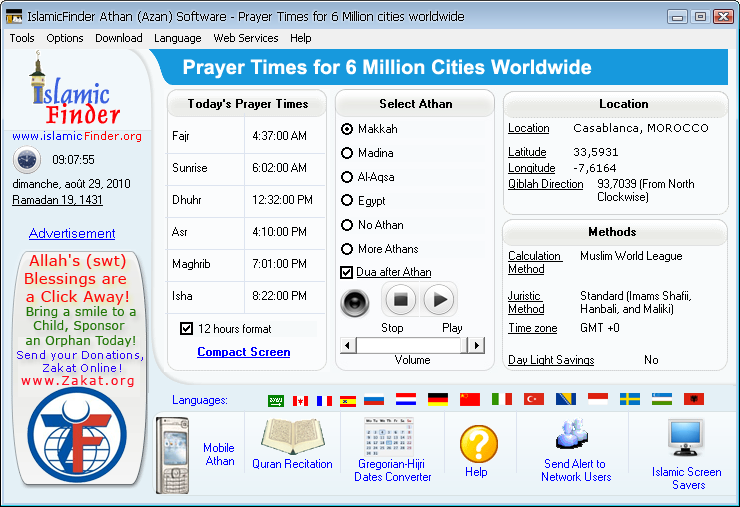Choose the Turkish flag language

(534, 399)
